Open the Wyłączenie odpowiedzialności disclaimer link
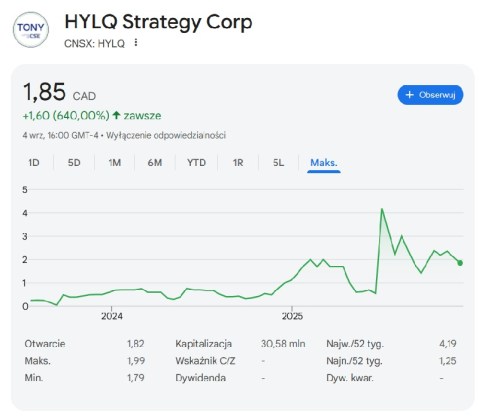 (x=166, y=135)
